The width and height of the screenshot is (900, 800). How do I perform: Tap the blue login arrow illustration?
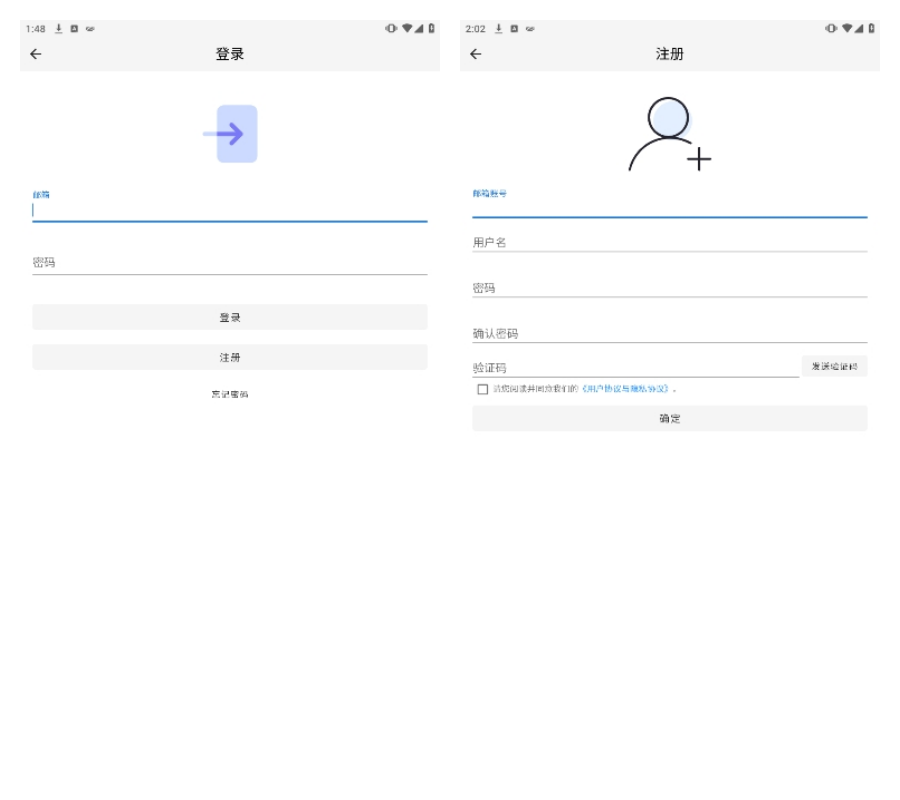click(x=231, y=134)
